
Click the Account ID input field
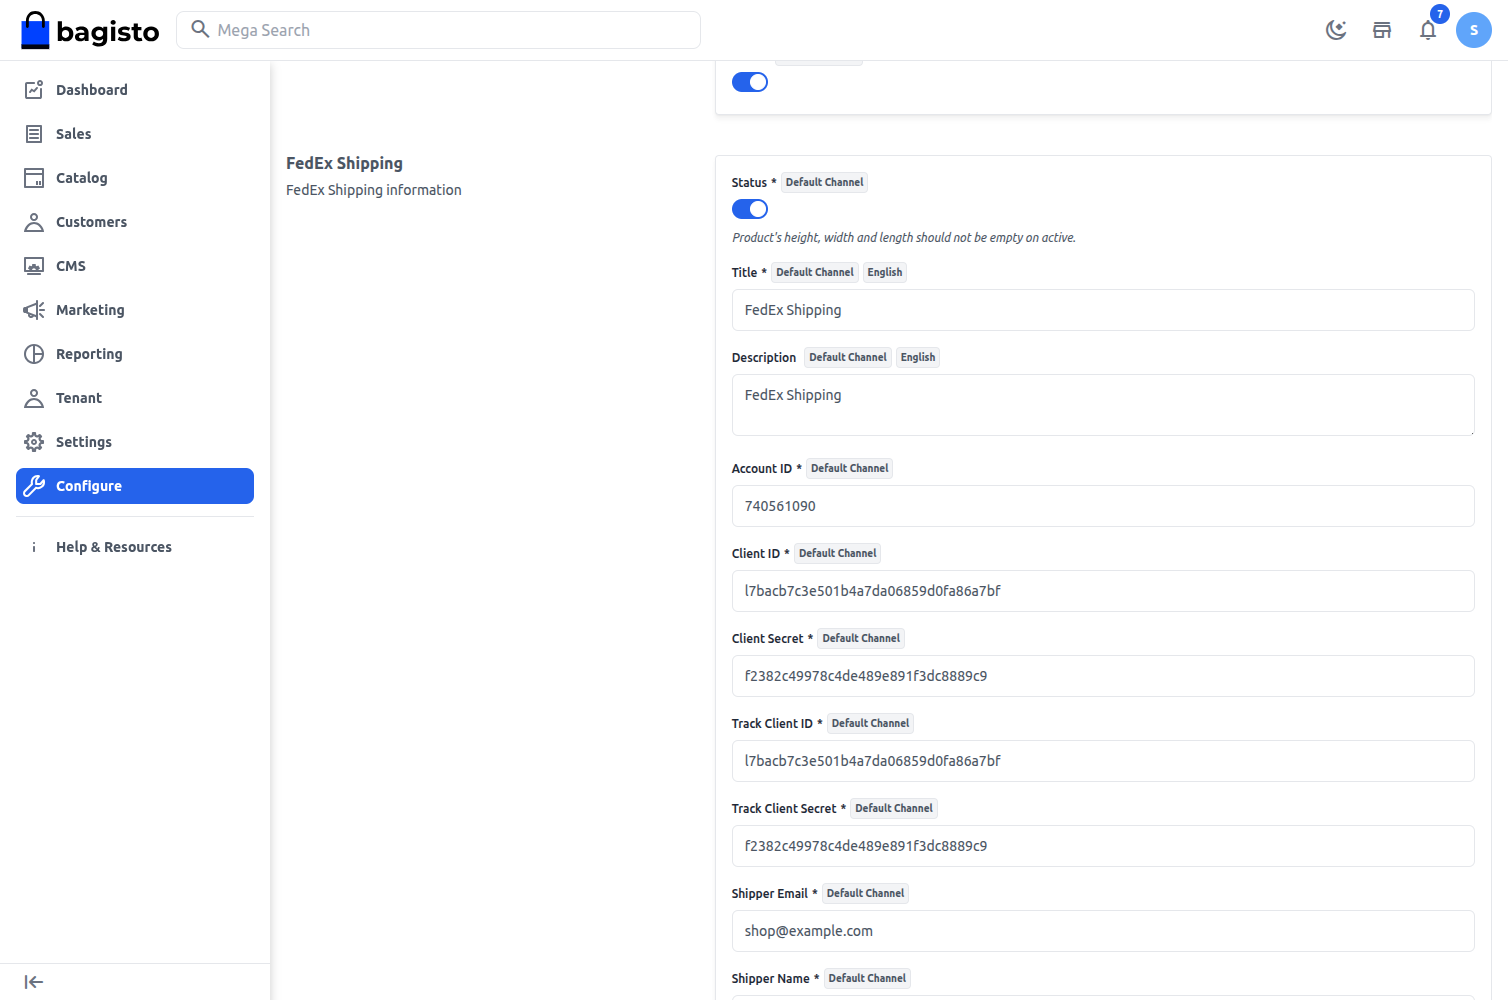tap(1103, 506)
